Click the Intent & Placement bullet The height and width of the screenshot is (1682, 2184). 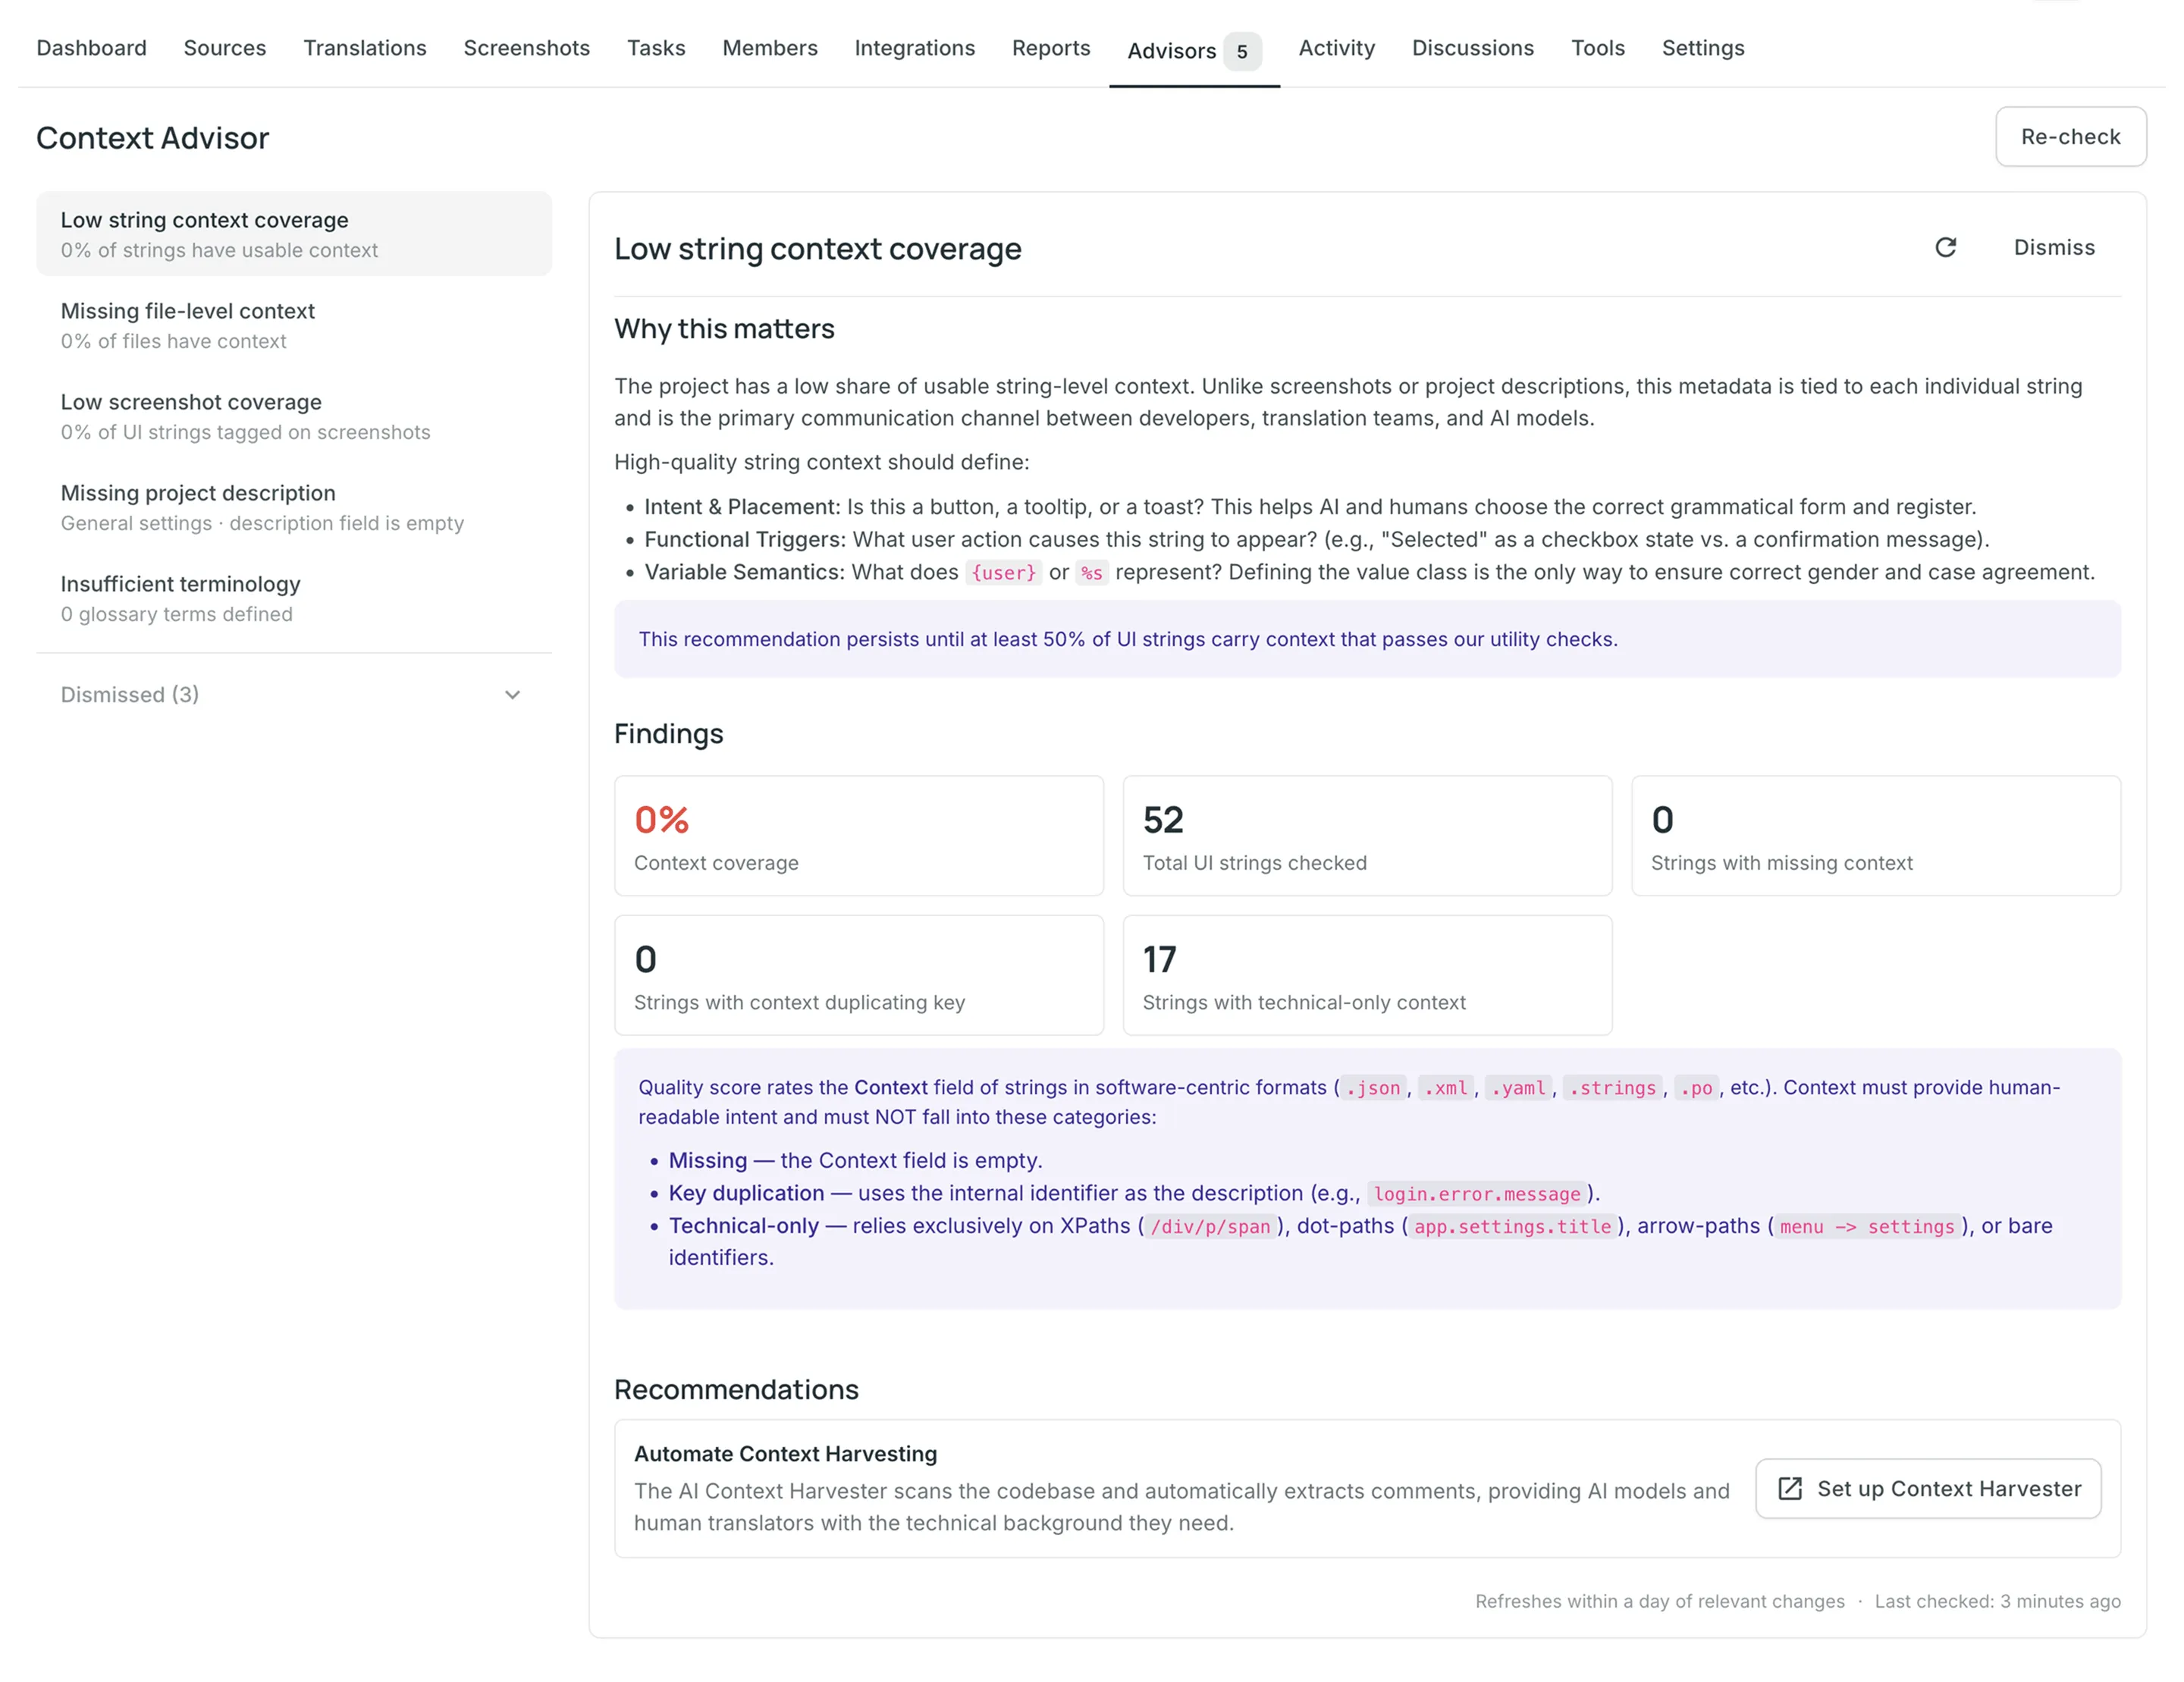tap(1310, 507)
